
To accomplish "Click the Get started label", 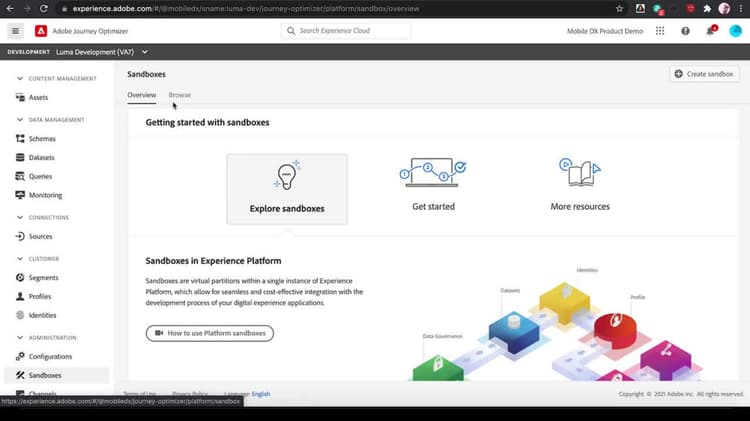I will pyautogui.click(x=433, y=207).
